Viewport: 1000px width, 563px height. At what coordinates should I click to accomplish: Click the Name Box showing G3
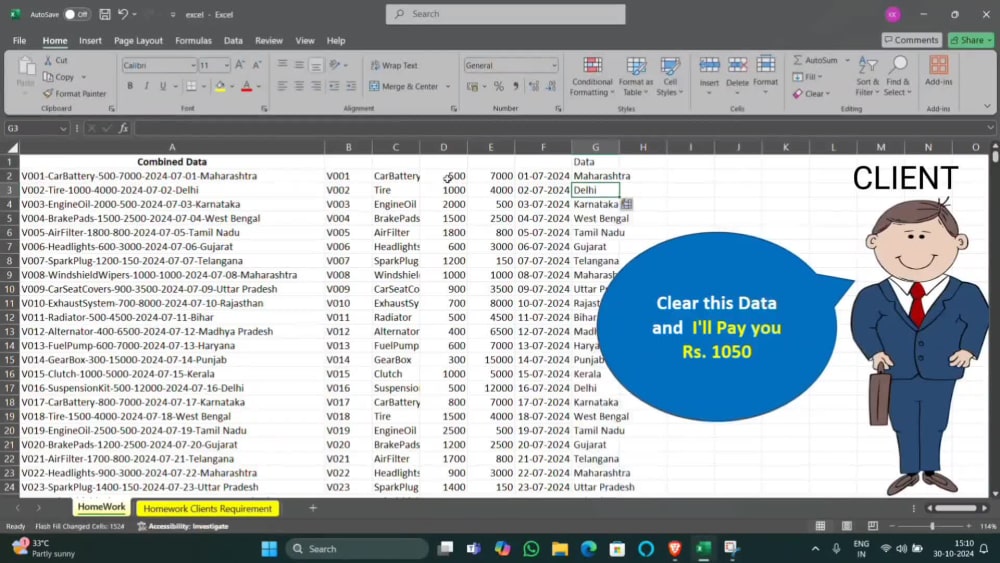click(x=36, y=128)
